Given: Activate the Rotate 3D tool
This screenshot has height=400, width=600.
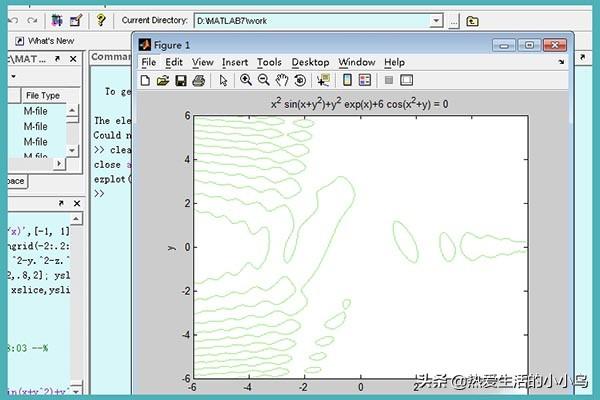Looking at the screenshot, I should click(300, 80).
